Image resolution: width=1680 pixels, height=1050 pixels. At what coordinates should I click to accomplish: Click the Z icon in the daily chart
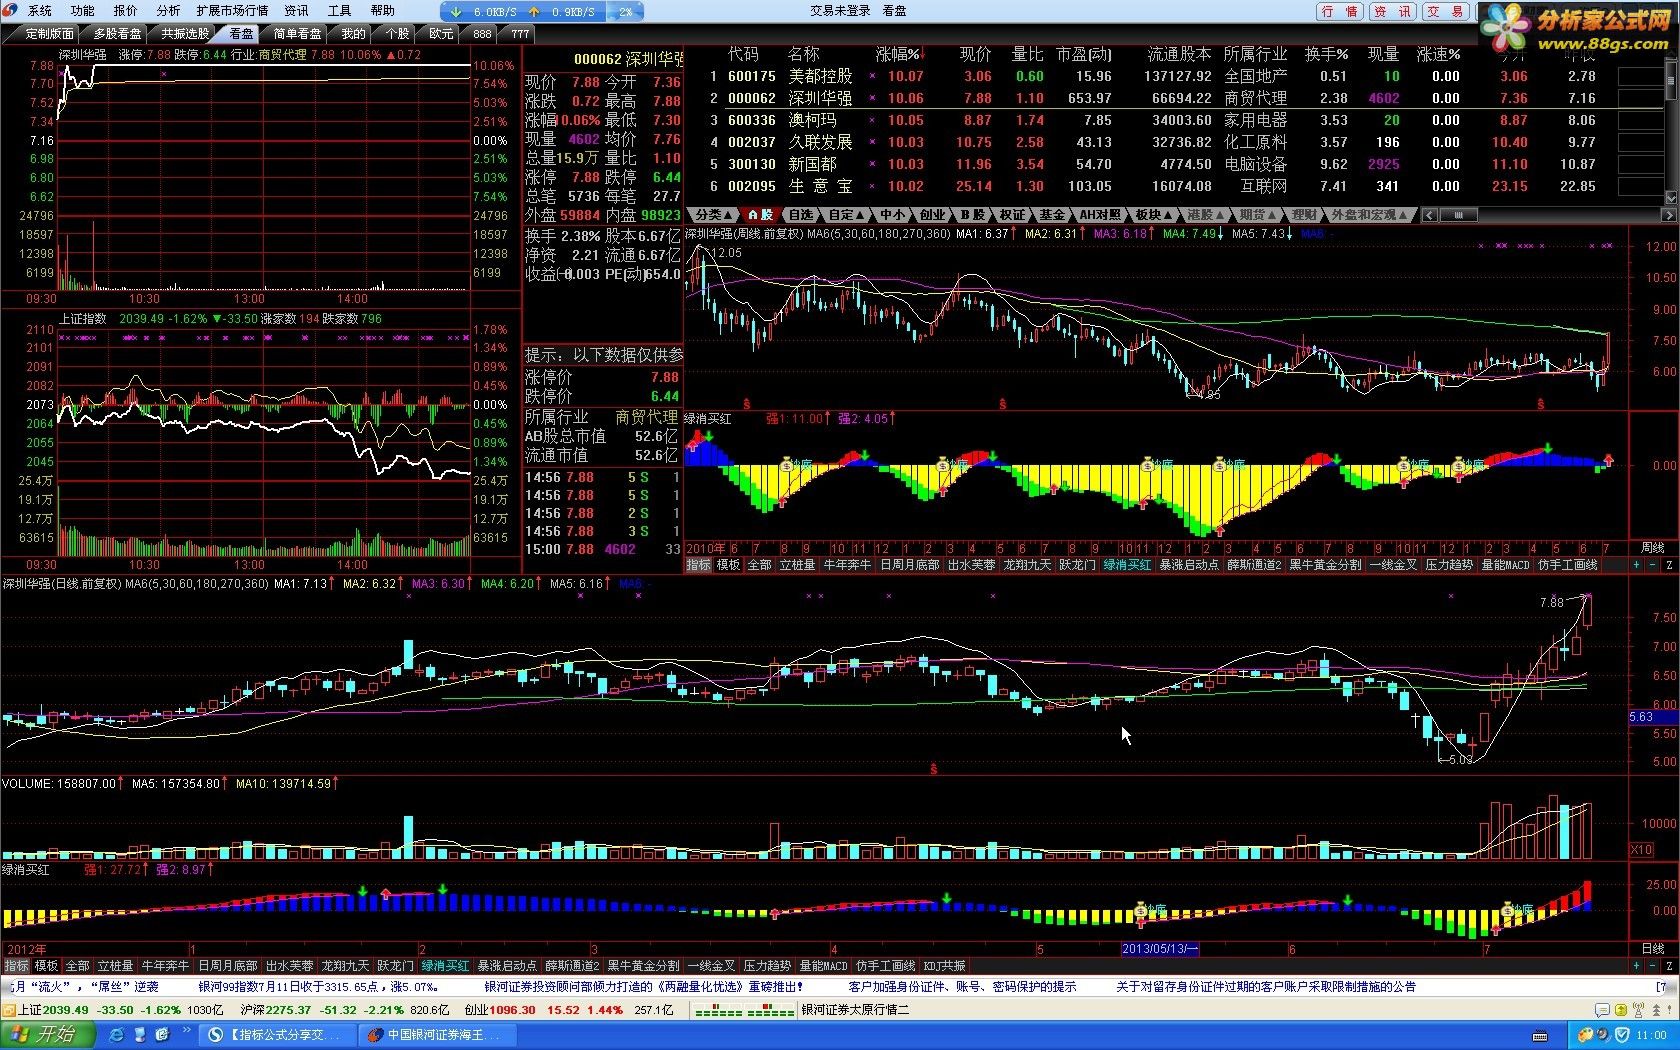tap(1668, 966)
